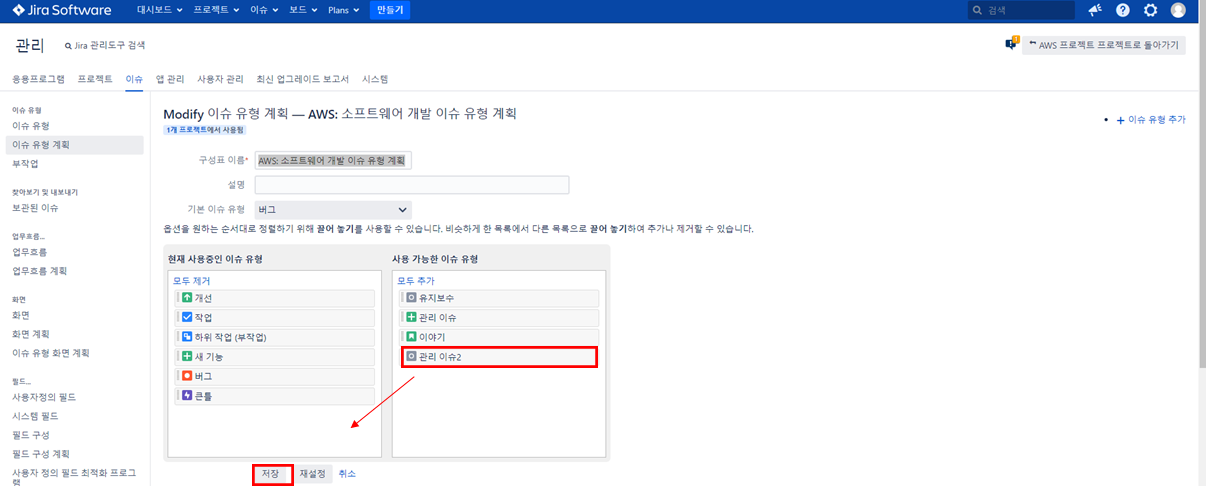Click the 버그 issue type icon
This screenshot has height=486, width=1206.
(x=187, y=376)
